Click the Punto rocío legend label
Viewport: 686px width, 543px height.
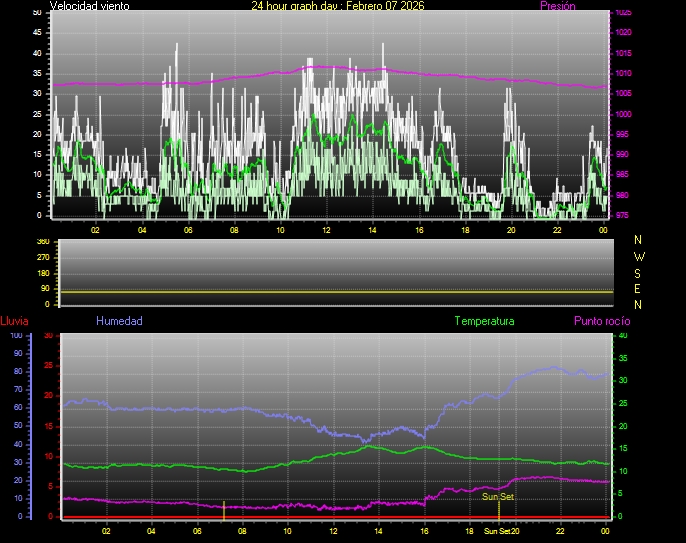tap(601, 321)
